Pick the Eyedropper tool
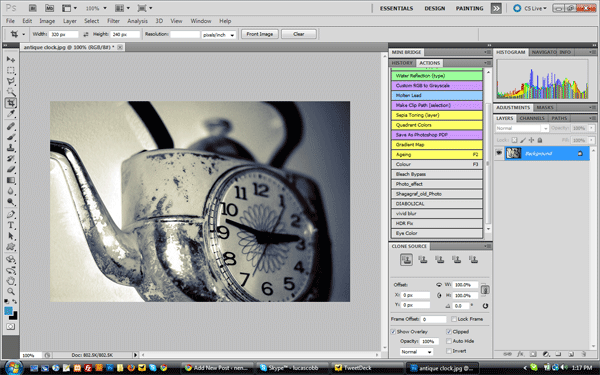This screenshot has width=600, height=375. point(11,114)
